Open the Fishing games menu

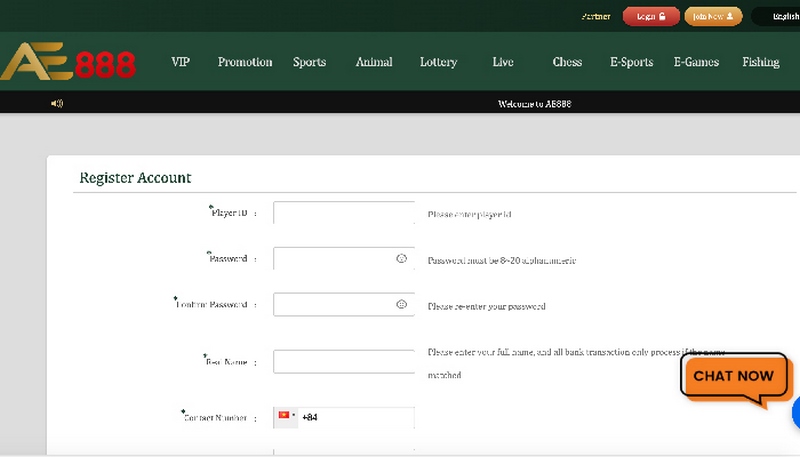point(760,62)
